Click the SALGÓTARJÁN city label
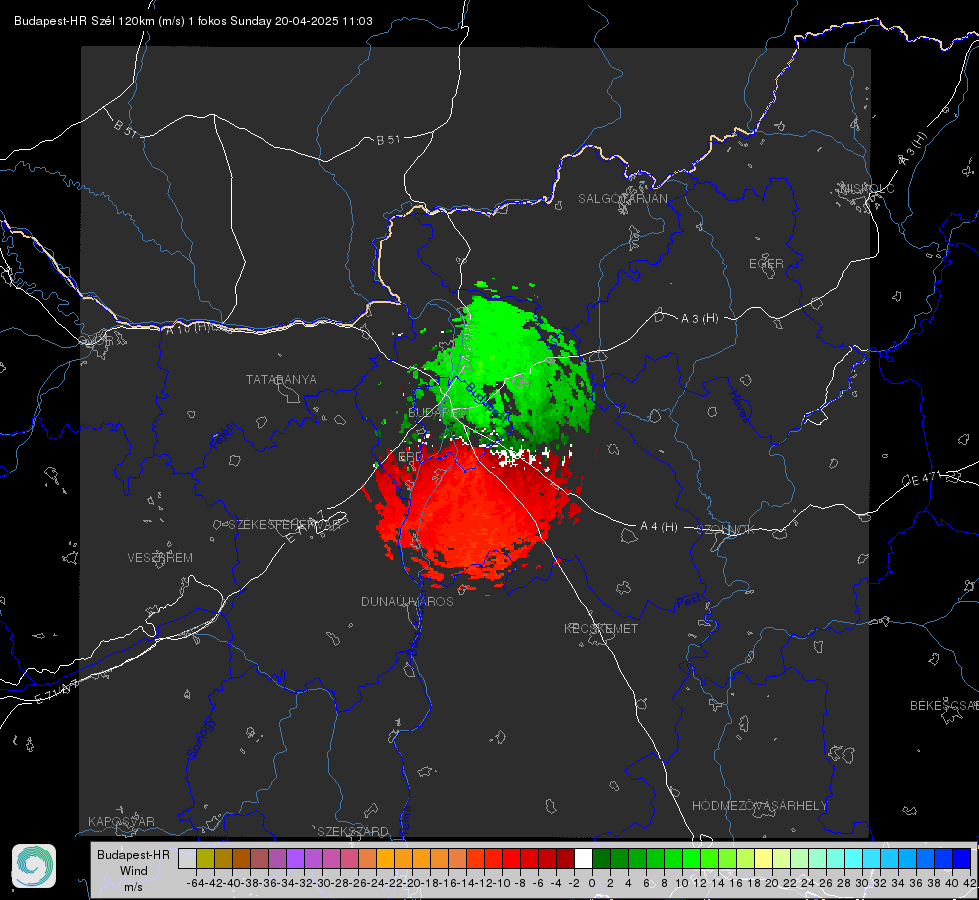 pyautogui.click(x=622, y=199)
